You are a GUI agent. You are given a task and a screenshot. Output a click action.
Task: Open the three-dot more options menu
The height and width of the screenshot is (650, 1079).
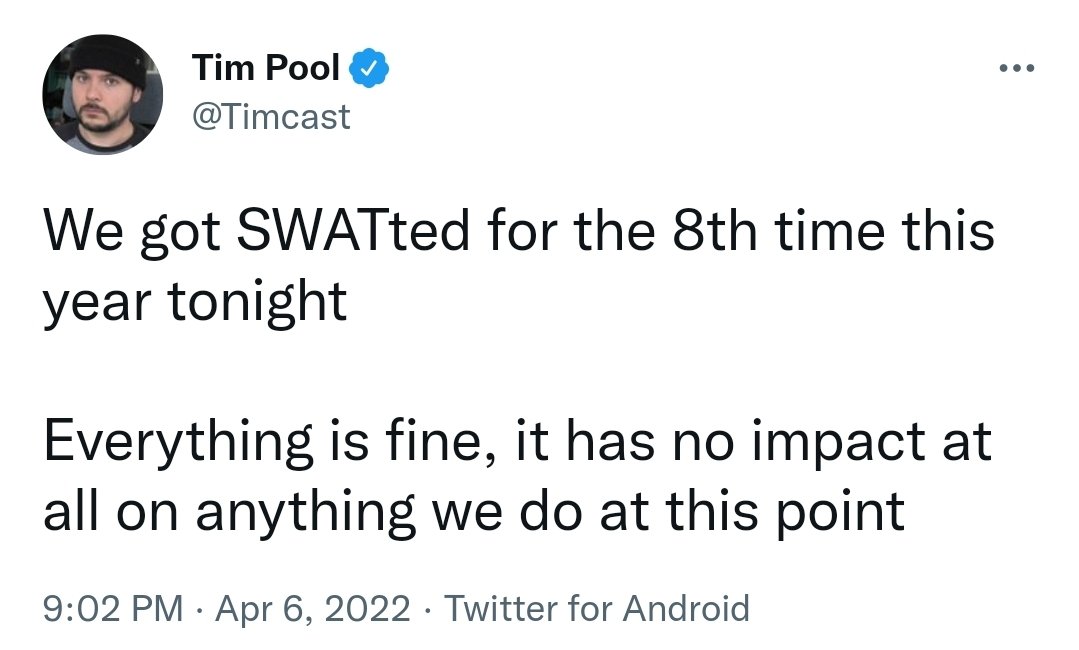1016,68
